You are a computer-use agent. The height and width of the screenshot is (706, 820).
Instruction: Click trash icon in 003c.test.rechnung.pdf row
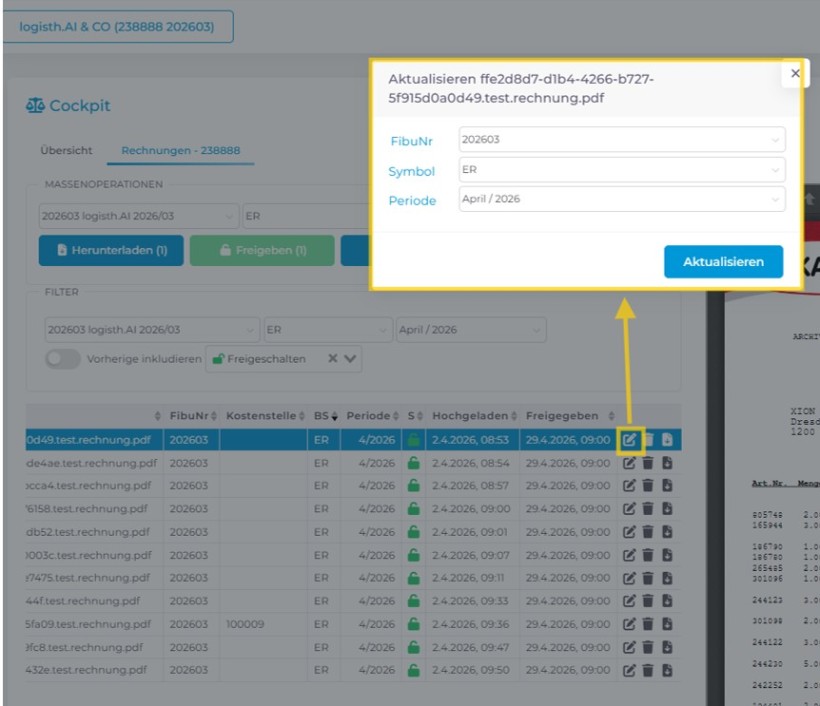coord(647,555)
